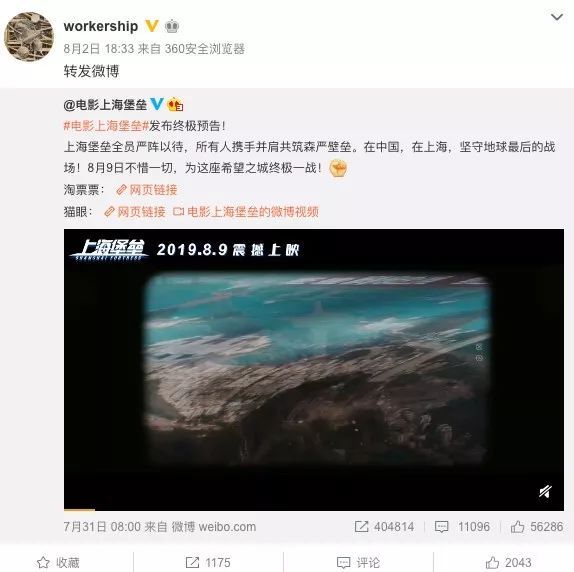Open the 评论 comment section
This screenshot has height=572, width=574.
coord(358,562)
